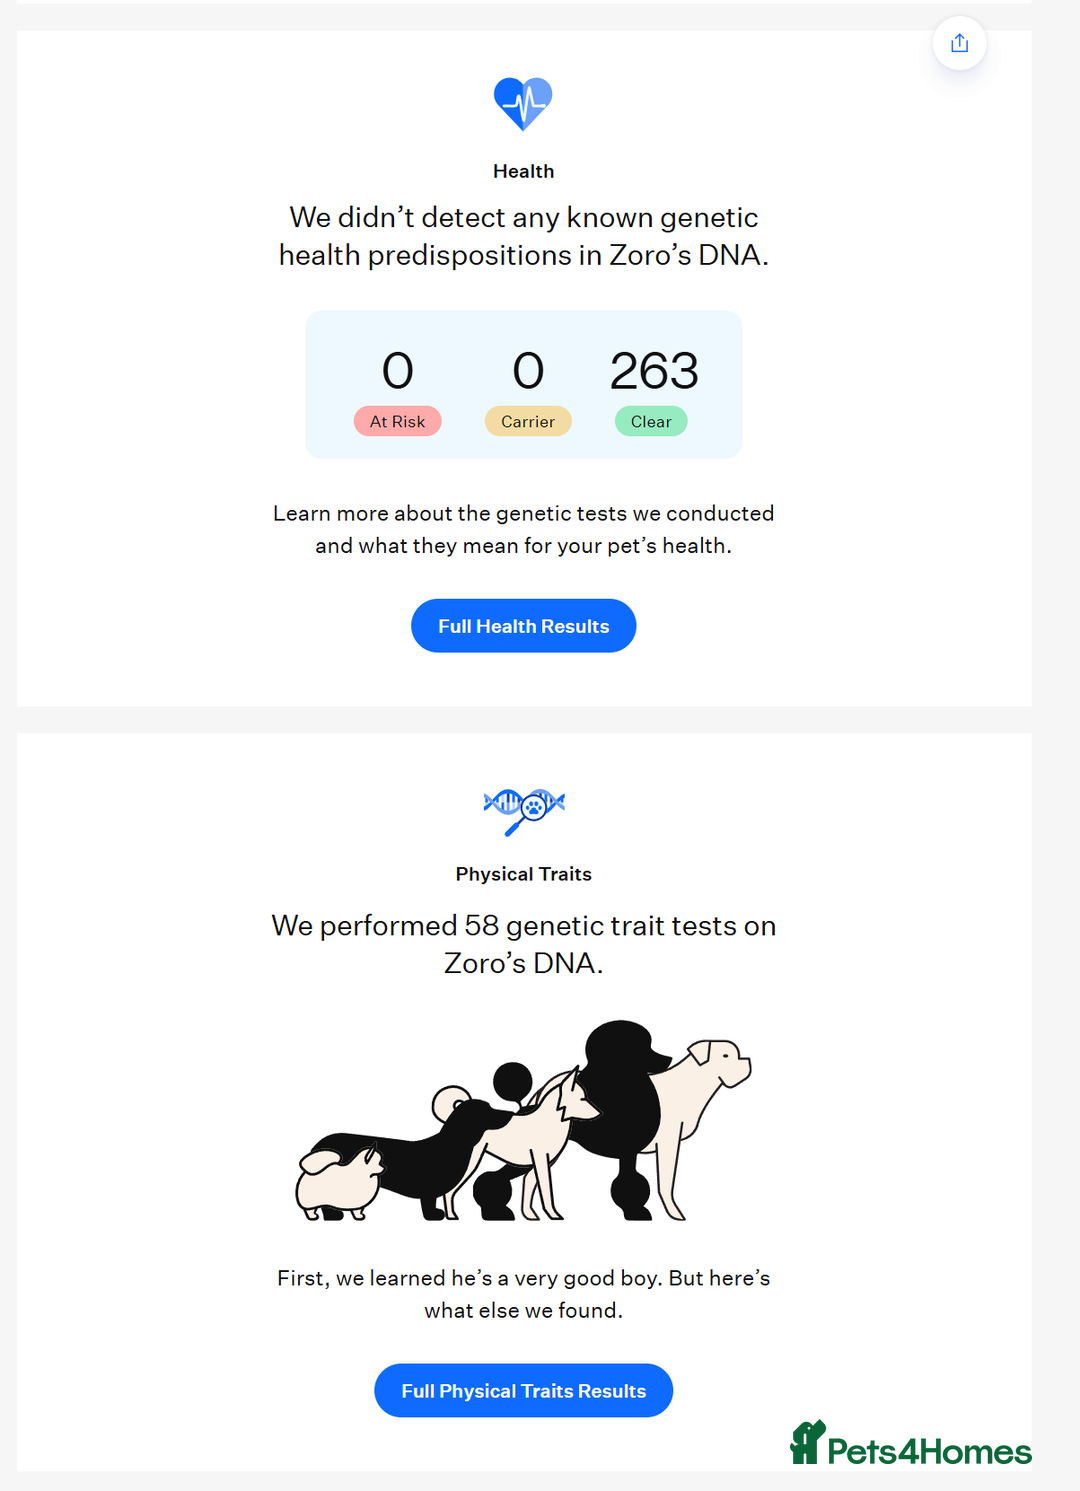Click the At Risk count zero
The height and width of the screenshot is (1491, 1080).
tap(397, 371)
